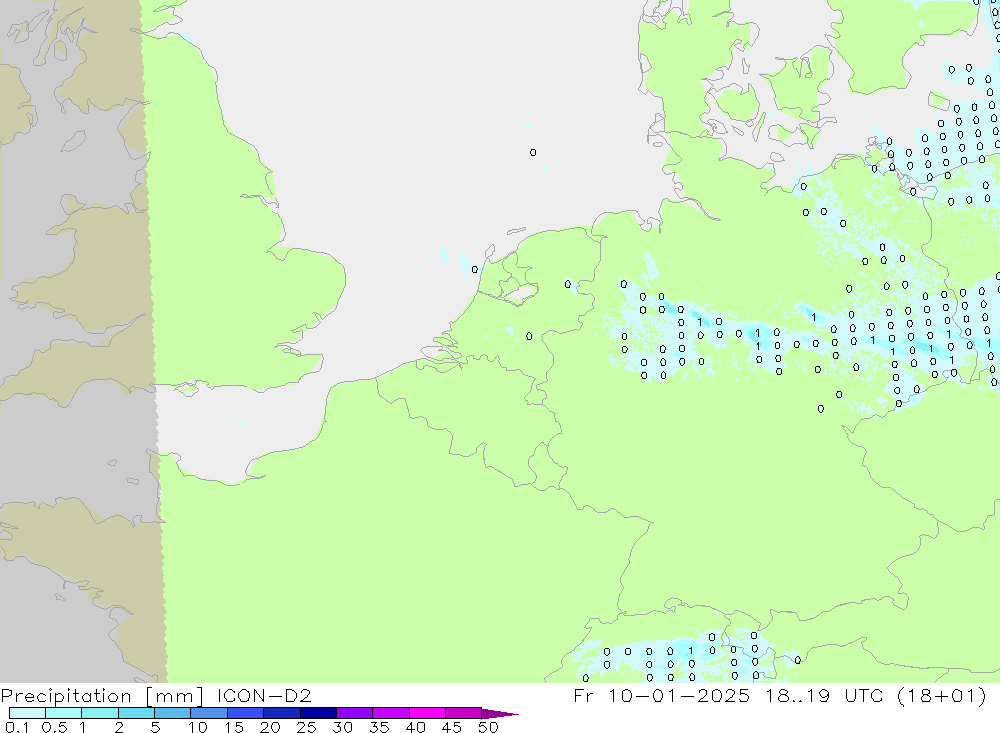Click the date '10-01-2025'

click(679, 695)
